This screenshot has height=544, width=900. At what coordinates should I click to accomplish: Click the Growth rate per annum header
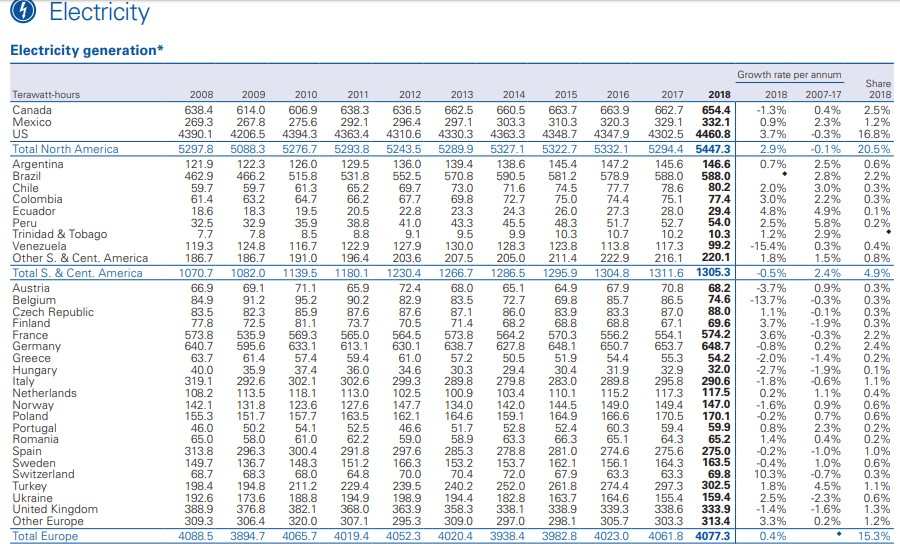coord(790,75)
